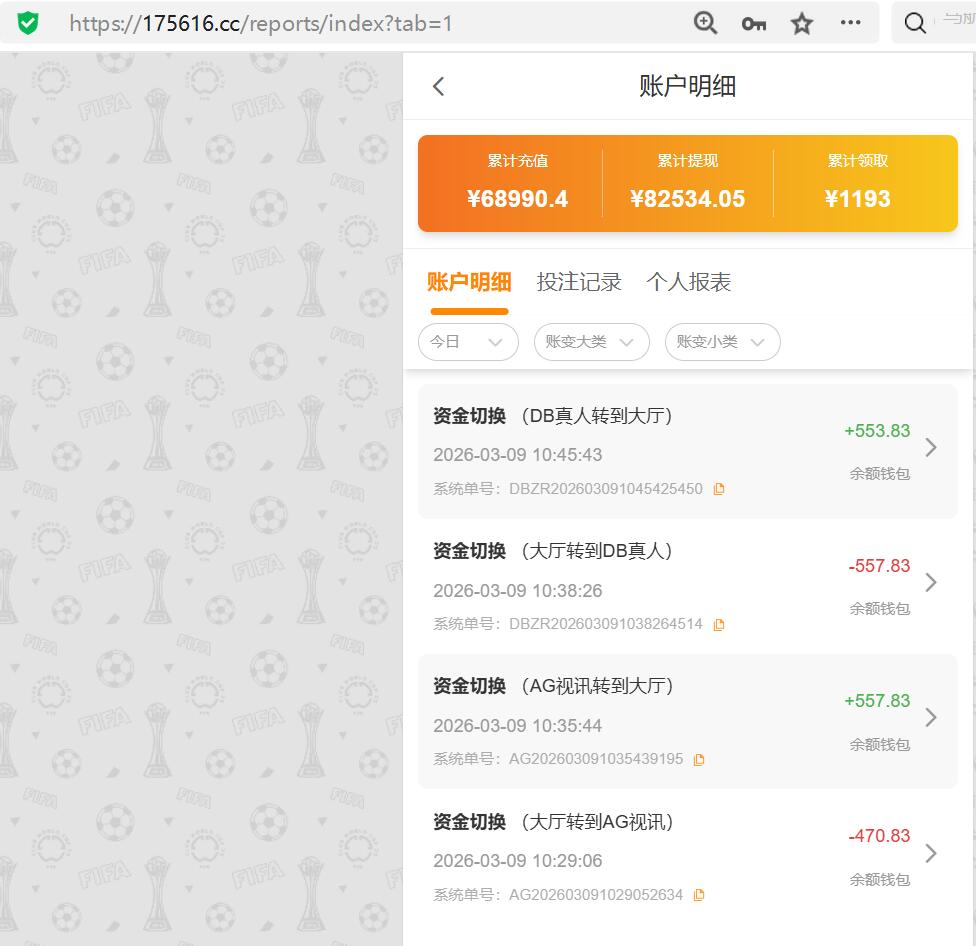Open the 账变小类 filter dropdown
976x946 pixels.
click(722, 342)
